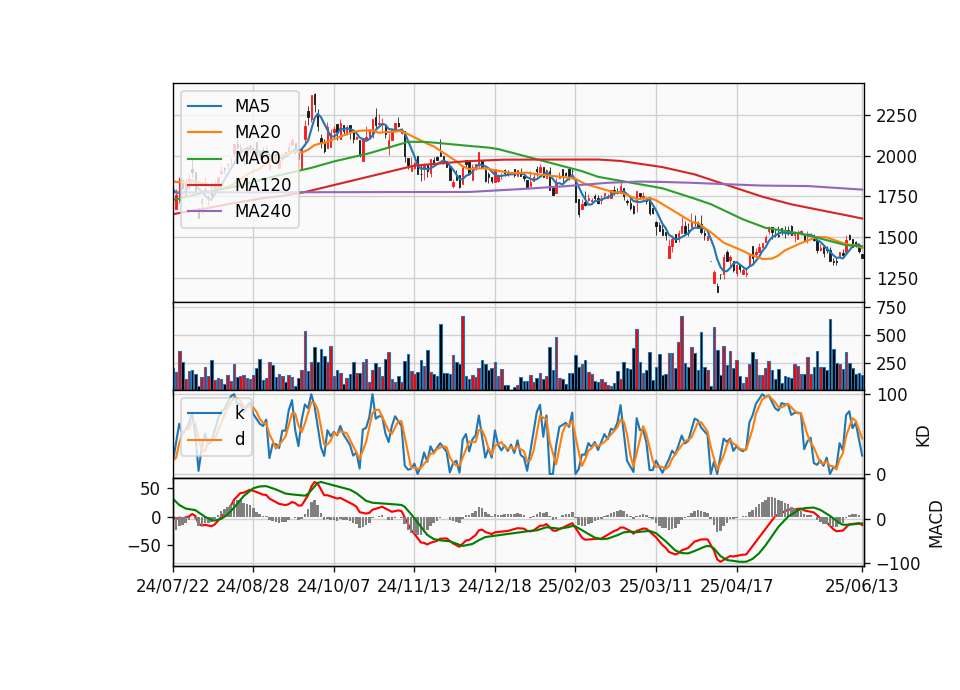Click the MA240 legend label
This screenshot has width=960, height=690.
pos(263,211)
